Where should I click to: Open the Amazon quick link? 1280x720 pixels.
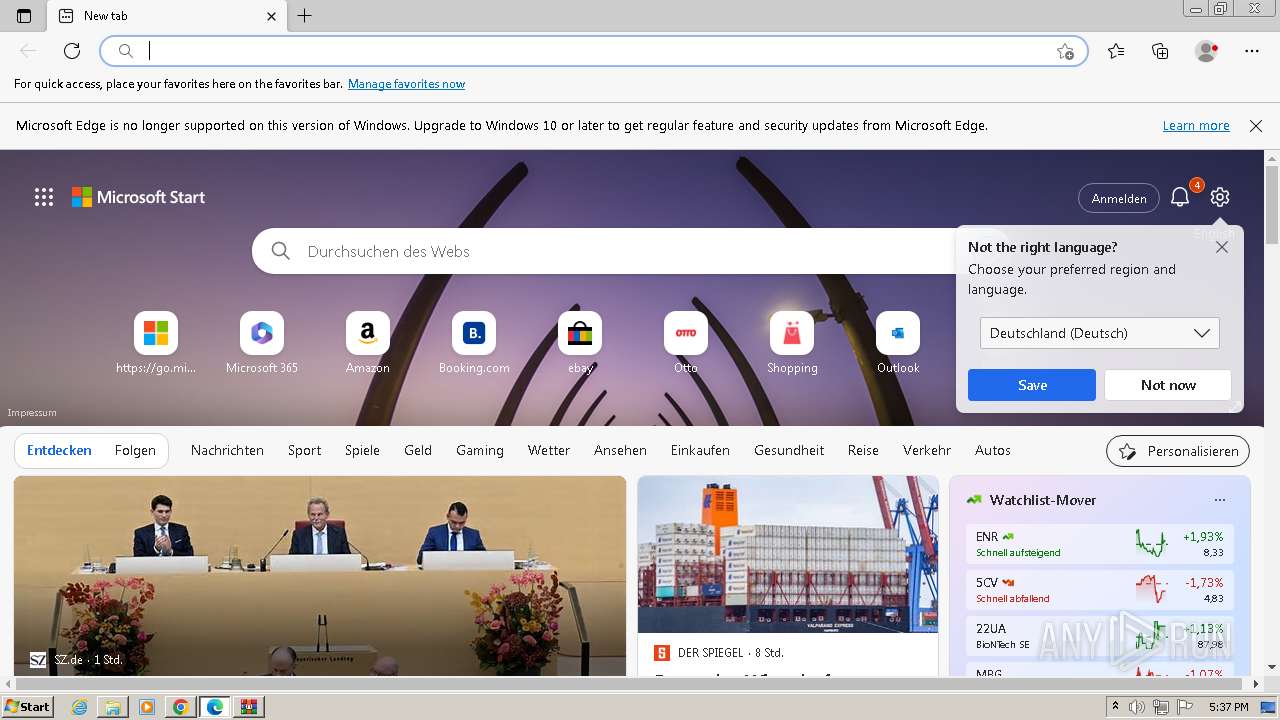[368, 343]
